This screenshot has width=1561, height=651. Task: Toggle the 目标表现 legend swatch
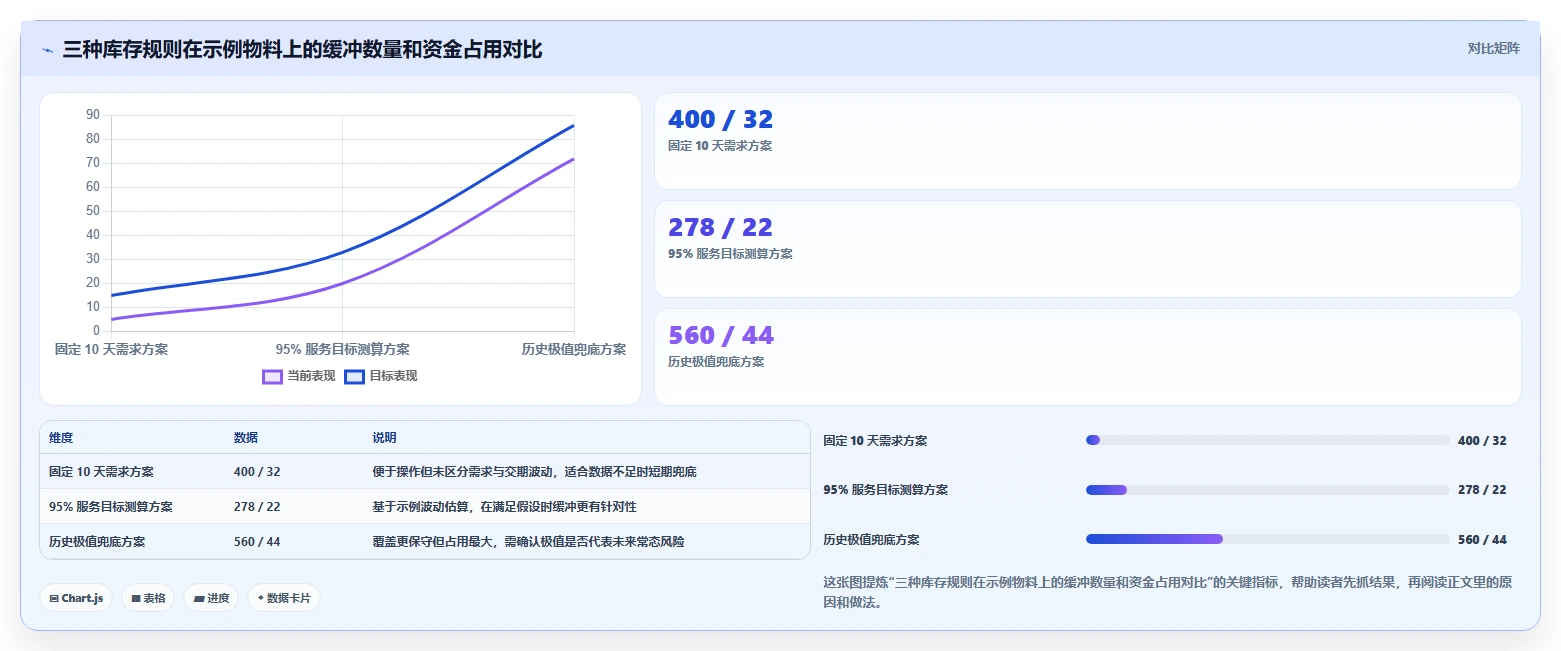[354, 377]
